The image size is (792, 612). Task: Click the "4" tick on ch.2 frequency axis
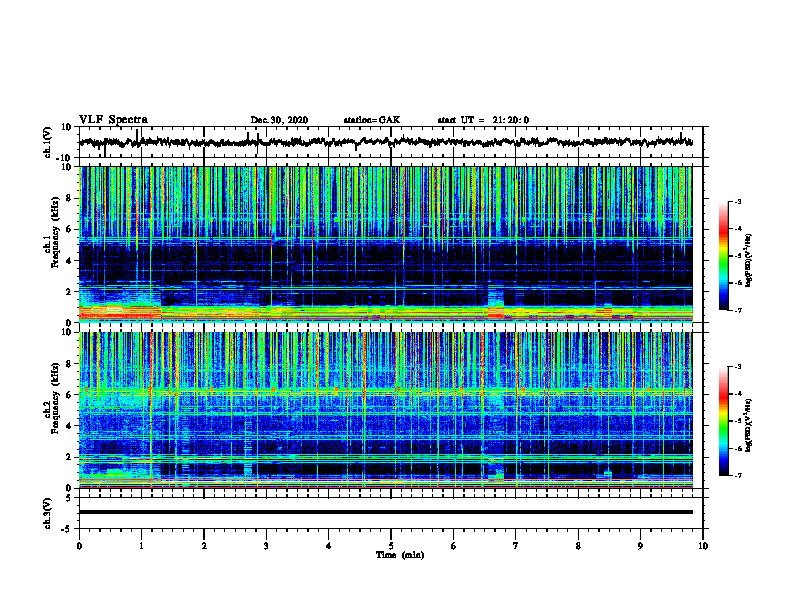click(69, 426)
